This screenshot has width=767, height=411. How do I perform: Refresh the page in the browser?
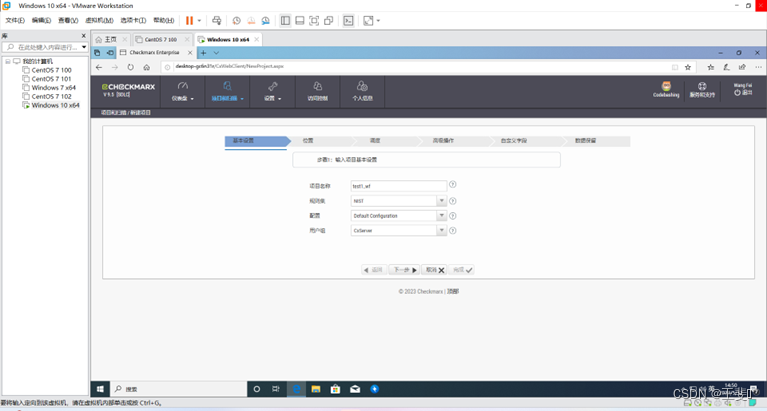tap(131, 67)
